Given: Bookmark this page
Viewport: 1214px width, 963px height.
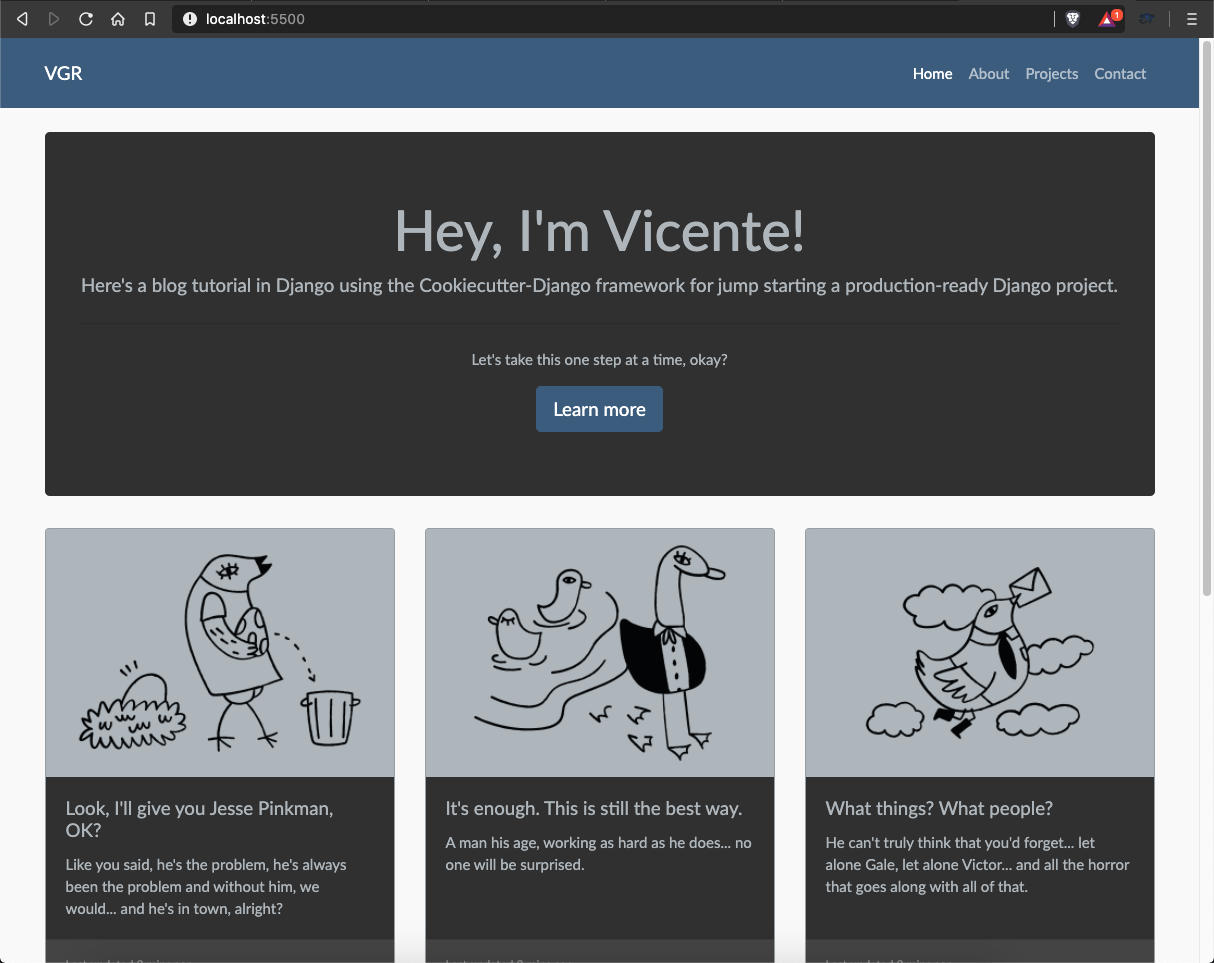Looking at the screenshot, I should click(150, 19).
